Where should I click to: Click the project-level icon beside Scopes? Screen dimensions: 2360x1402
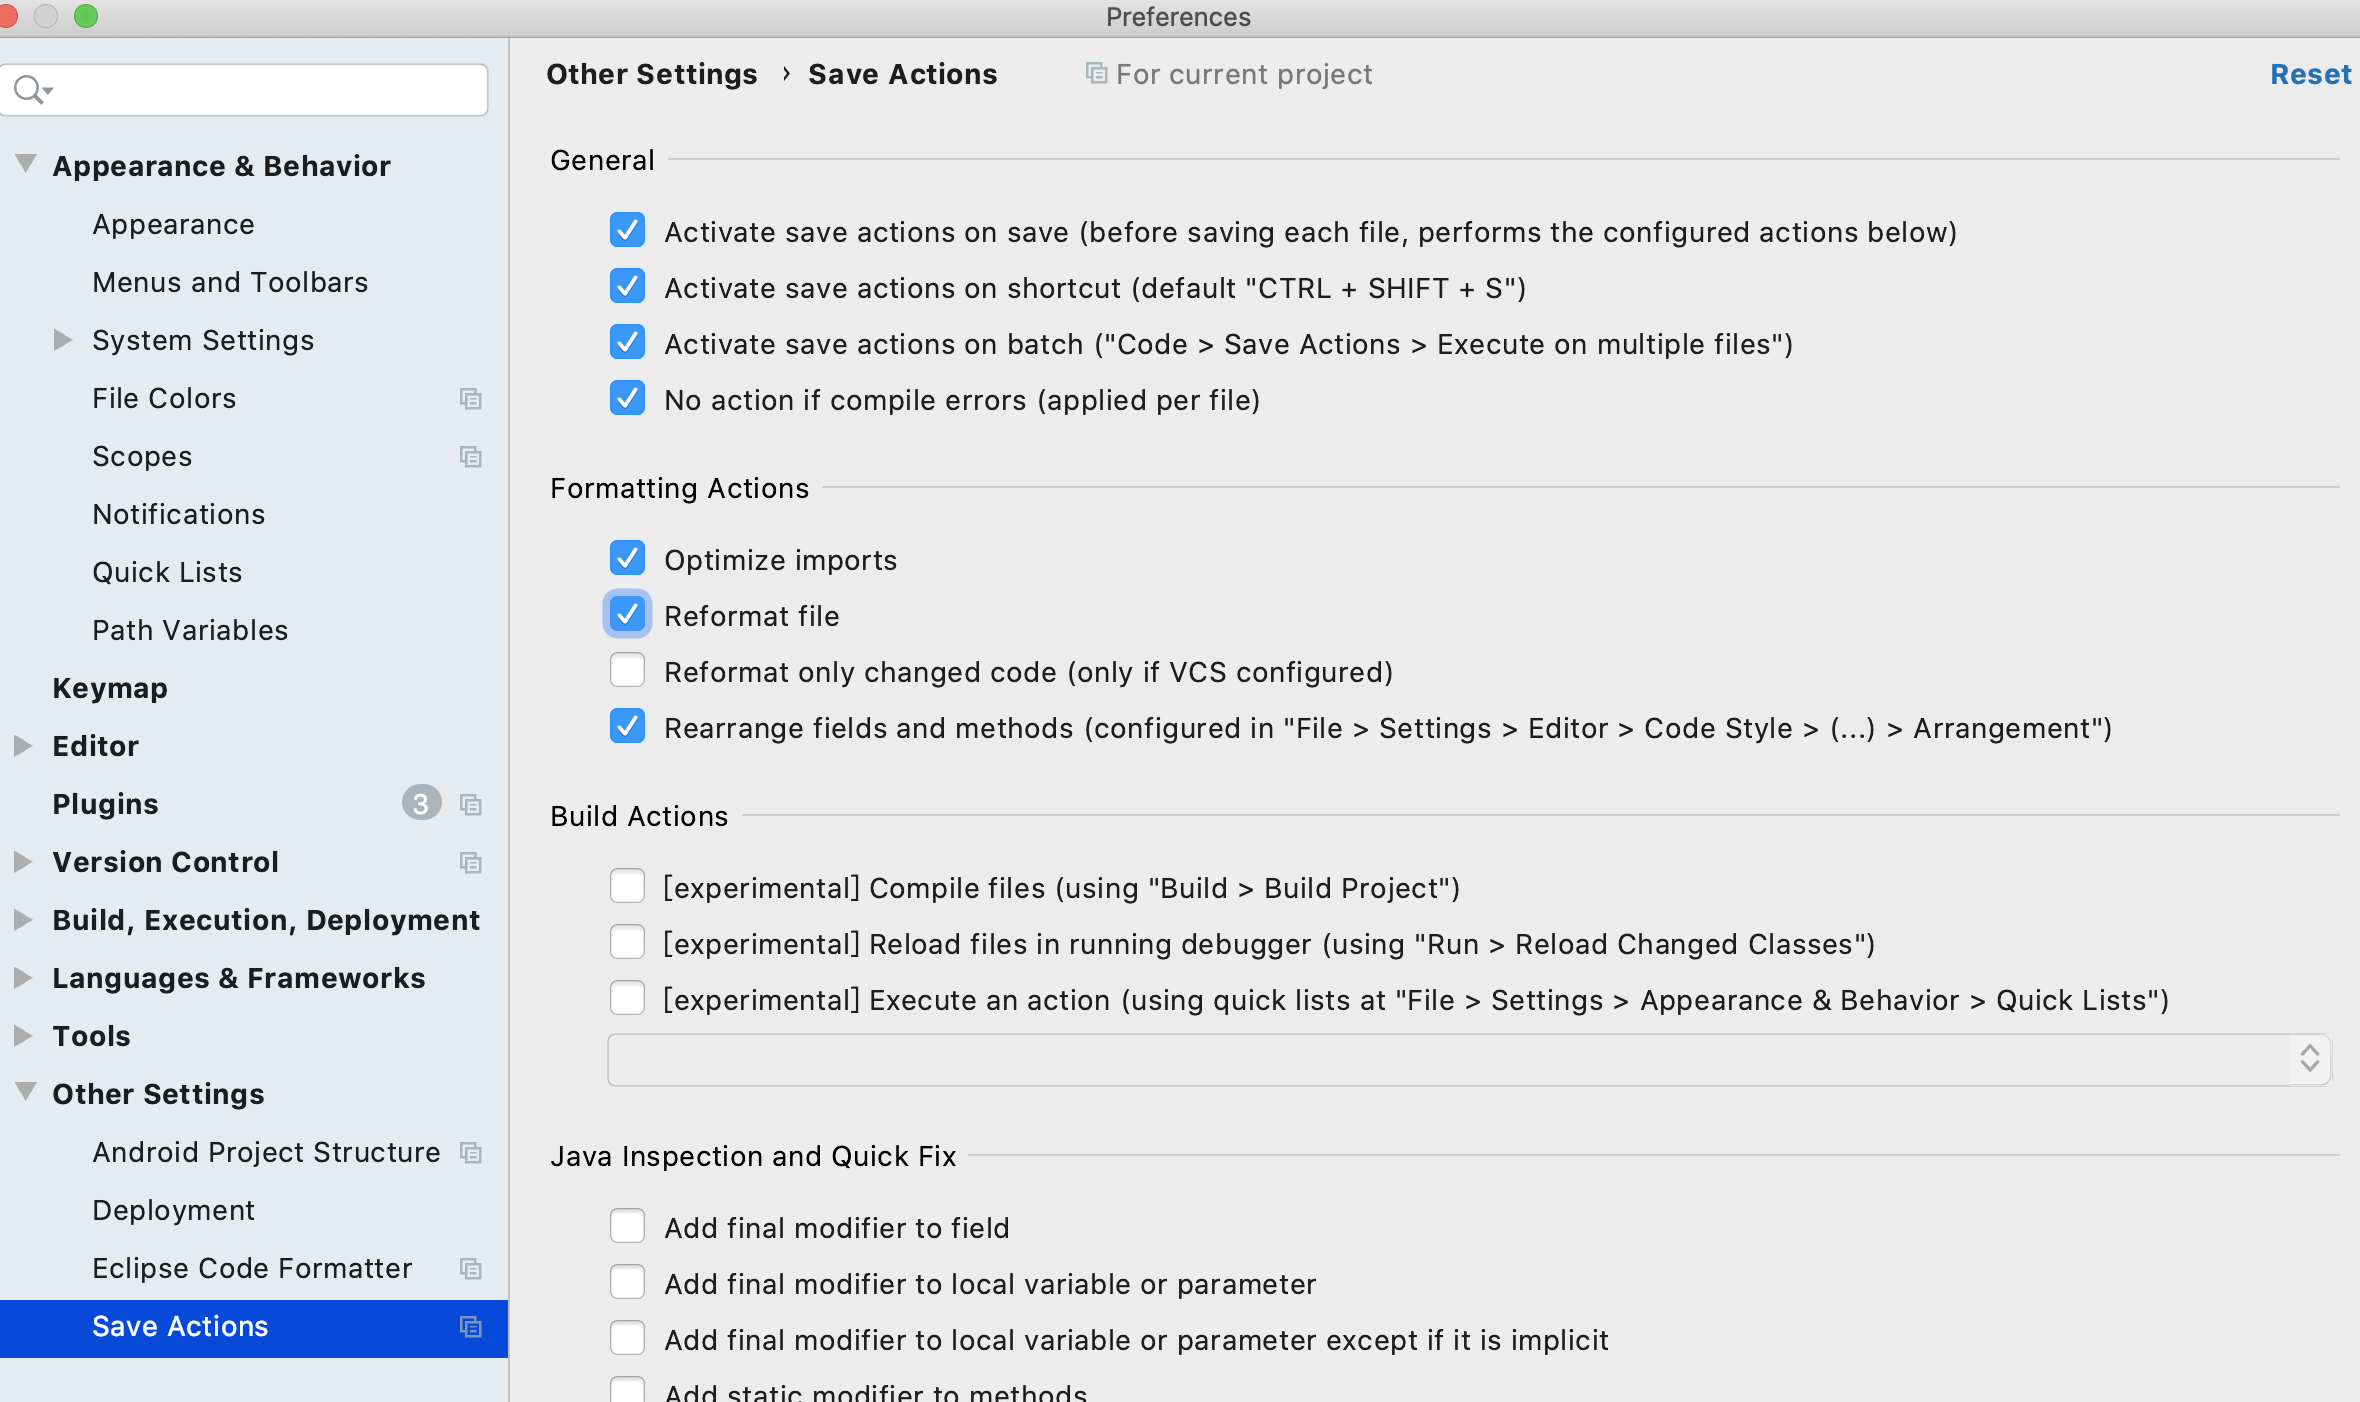pyautogui.click(x=470, y=457)
